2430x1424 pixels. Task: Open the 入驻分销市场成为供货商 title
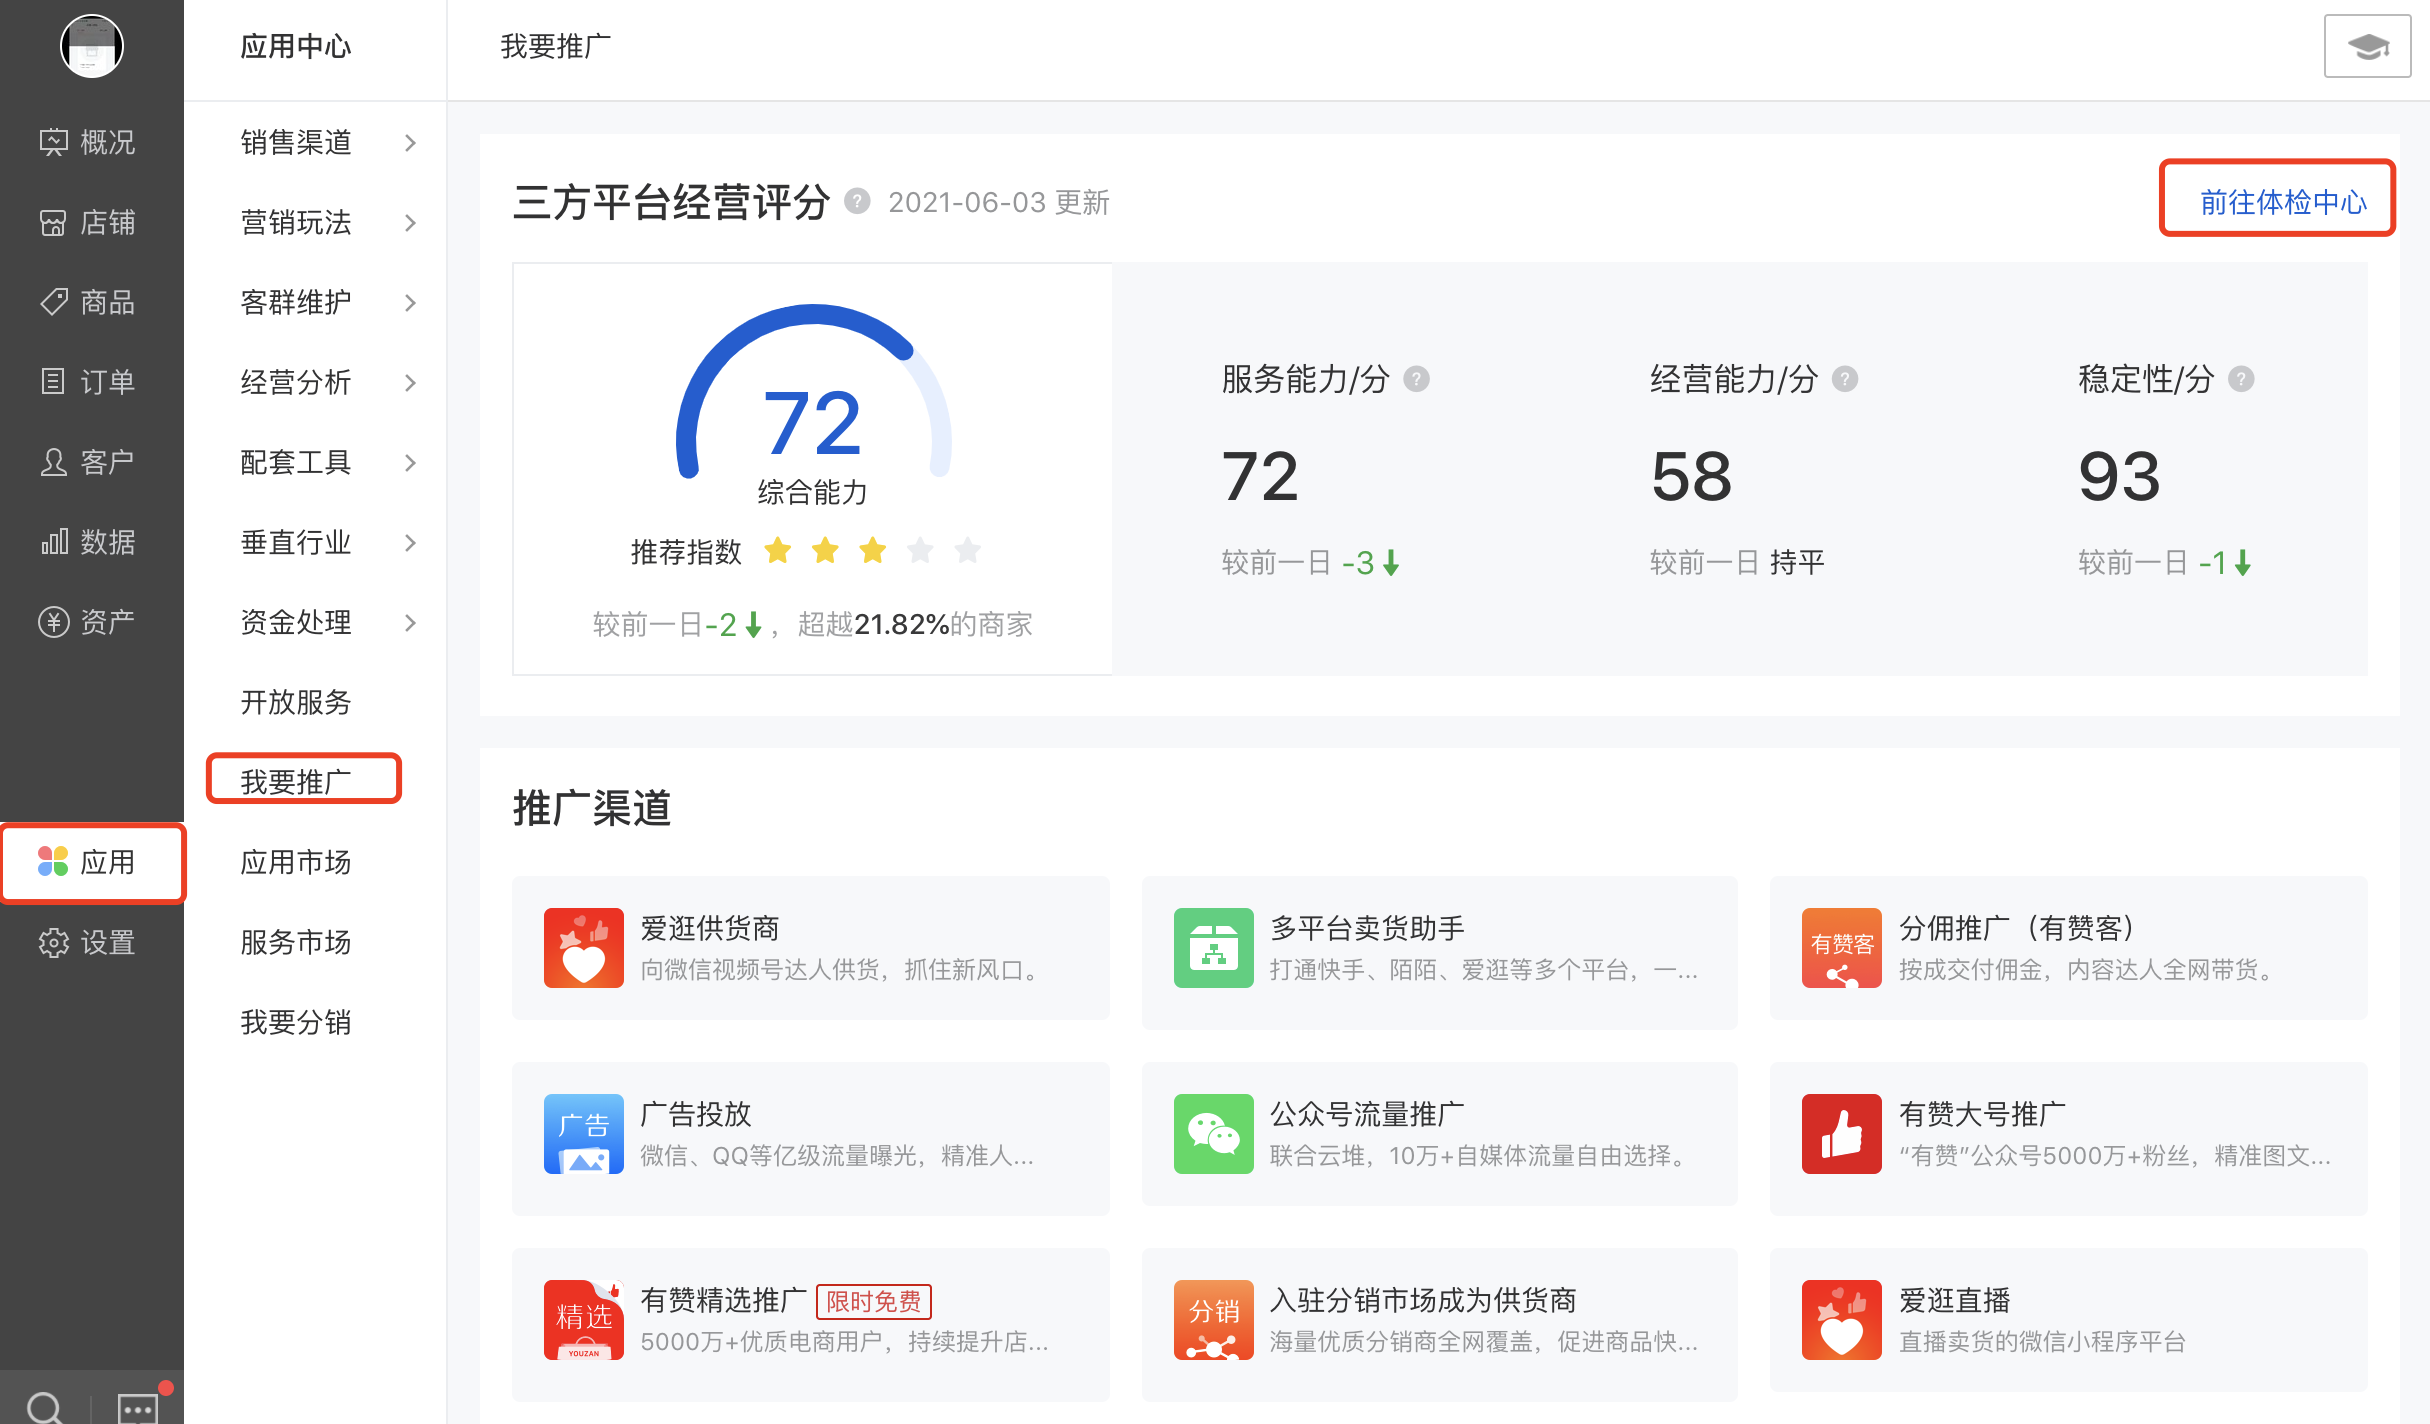pos(1423,1300)
